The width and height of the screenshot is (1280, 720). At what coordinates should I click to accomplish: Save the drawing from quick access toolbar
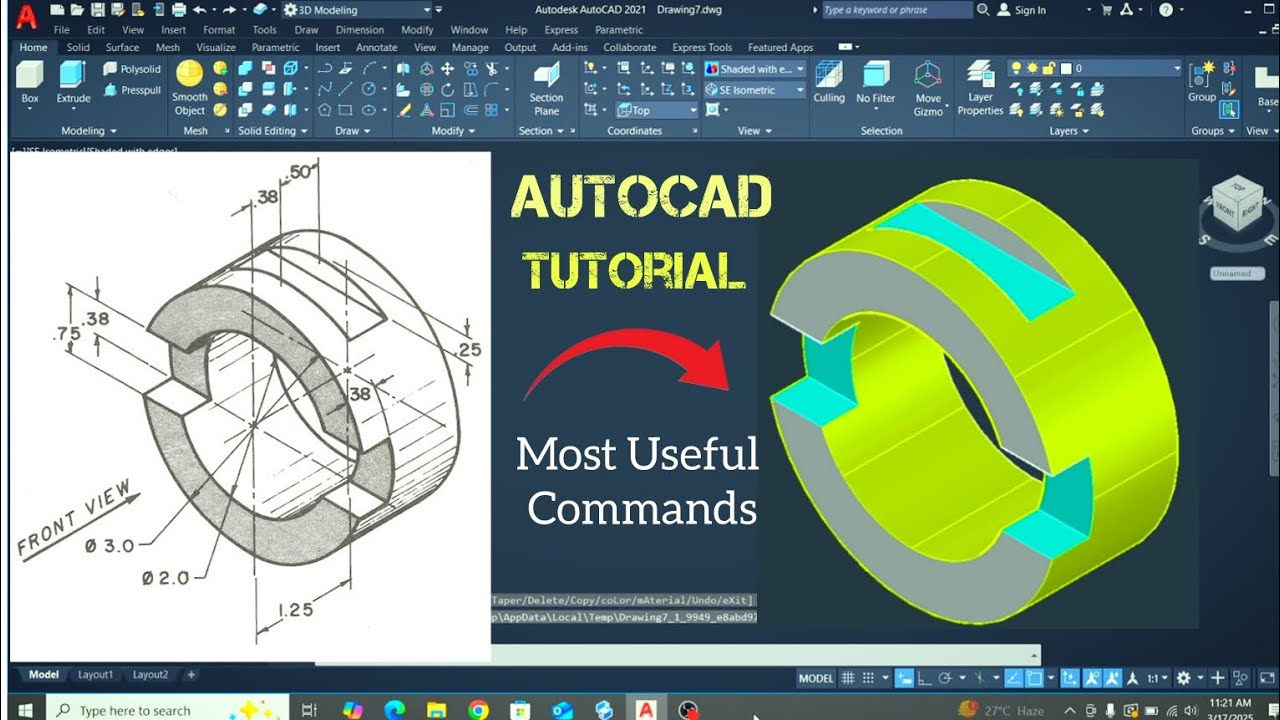point(97,10)
